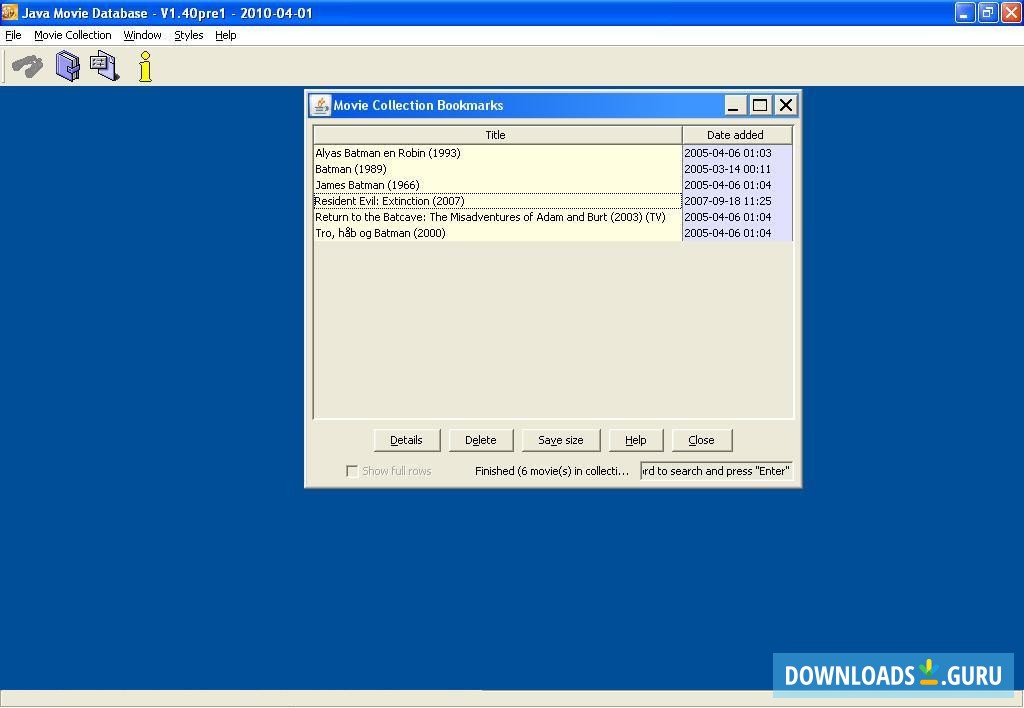Open movie collection via the book toolbar icon
The width and height of the screenshot is (1024, 708).
[x=66, y=66]
